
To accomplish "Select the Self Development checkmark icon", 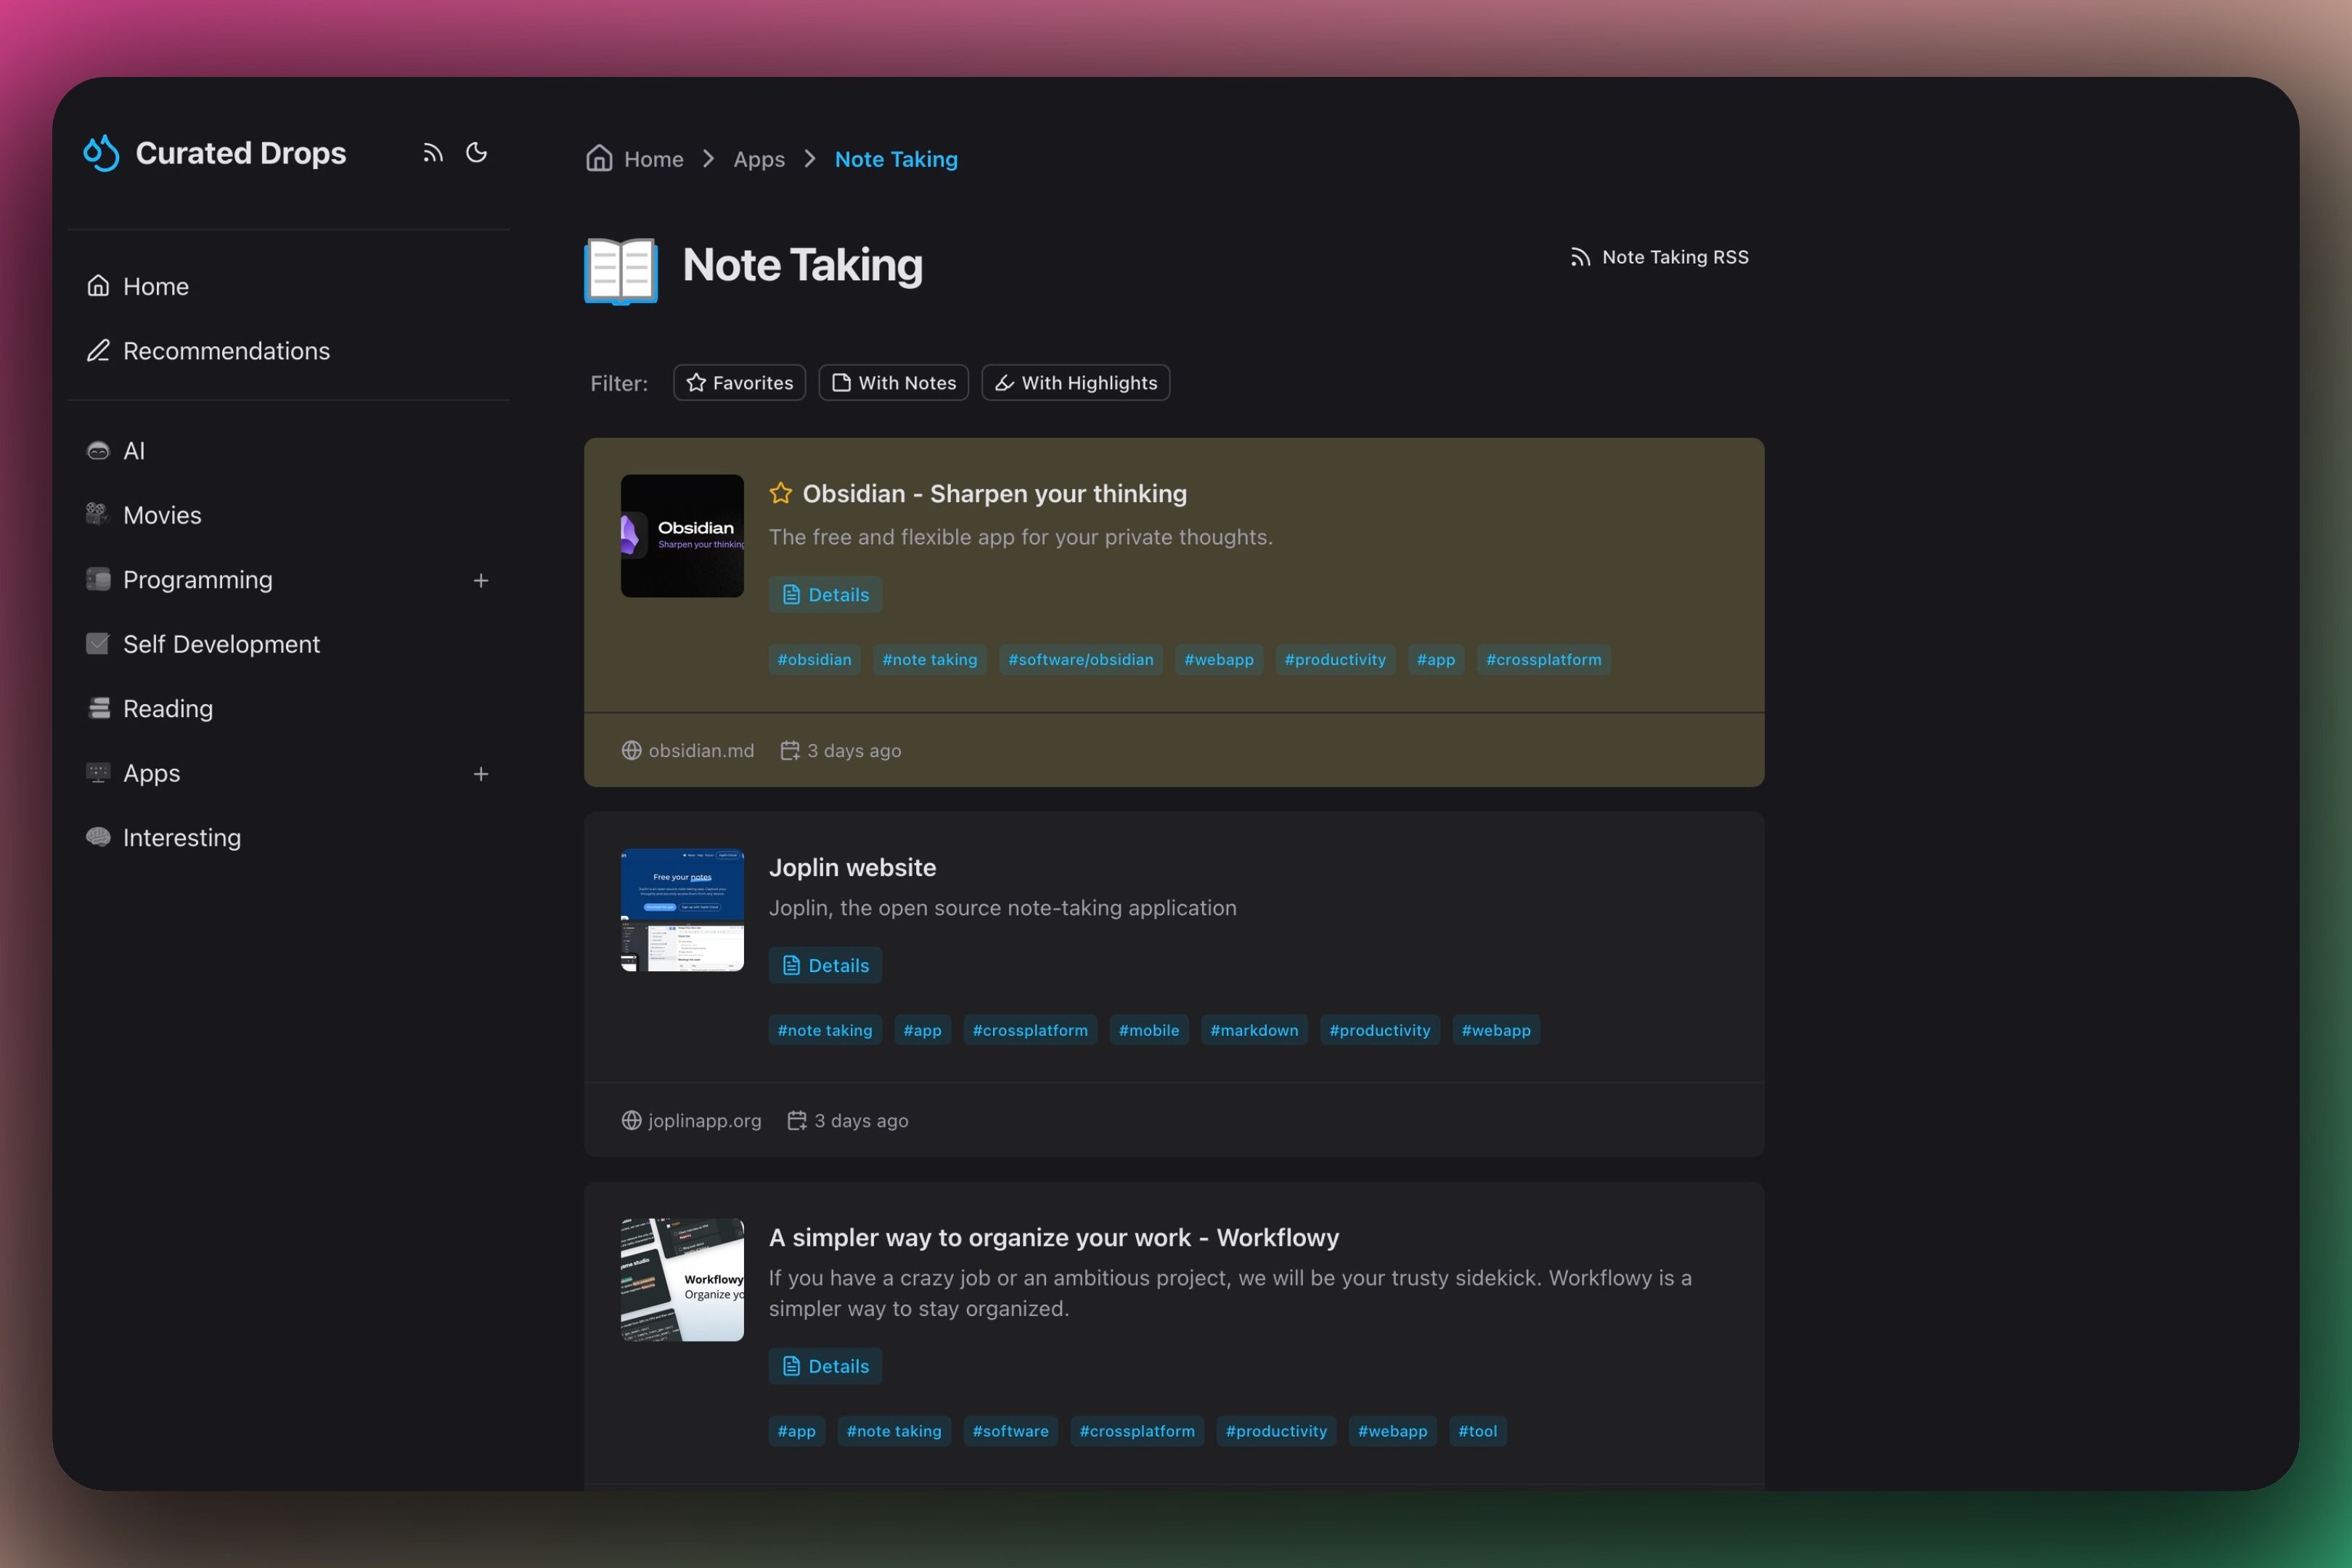I will point(97,644).
